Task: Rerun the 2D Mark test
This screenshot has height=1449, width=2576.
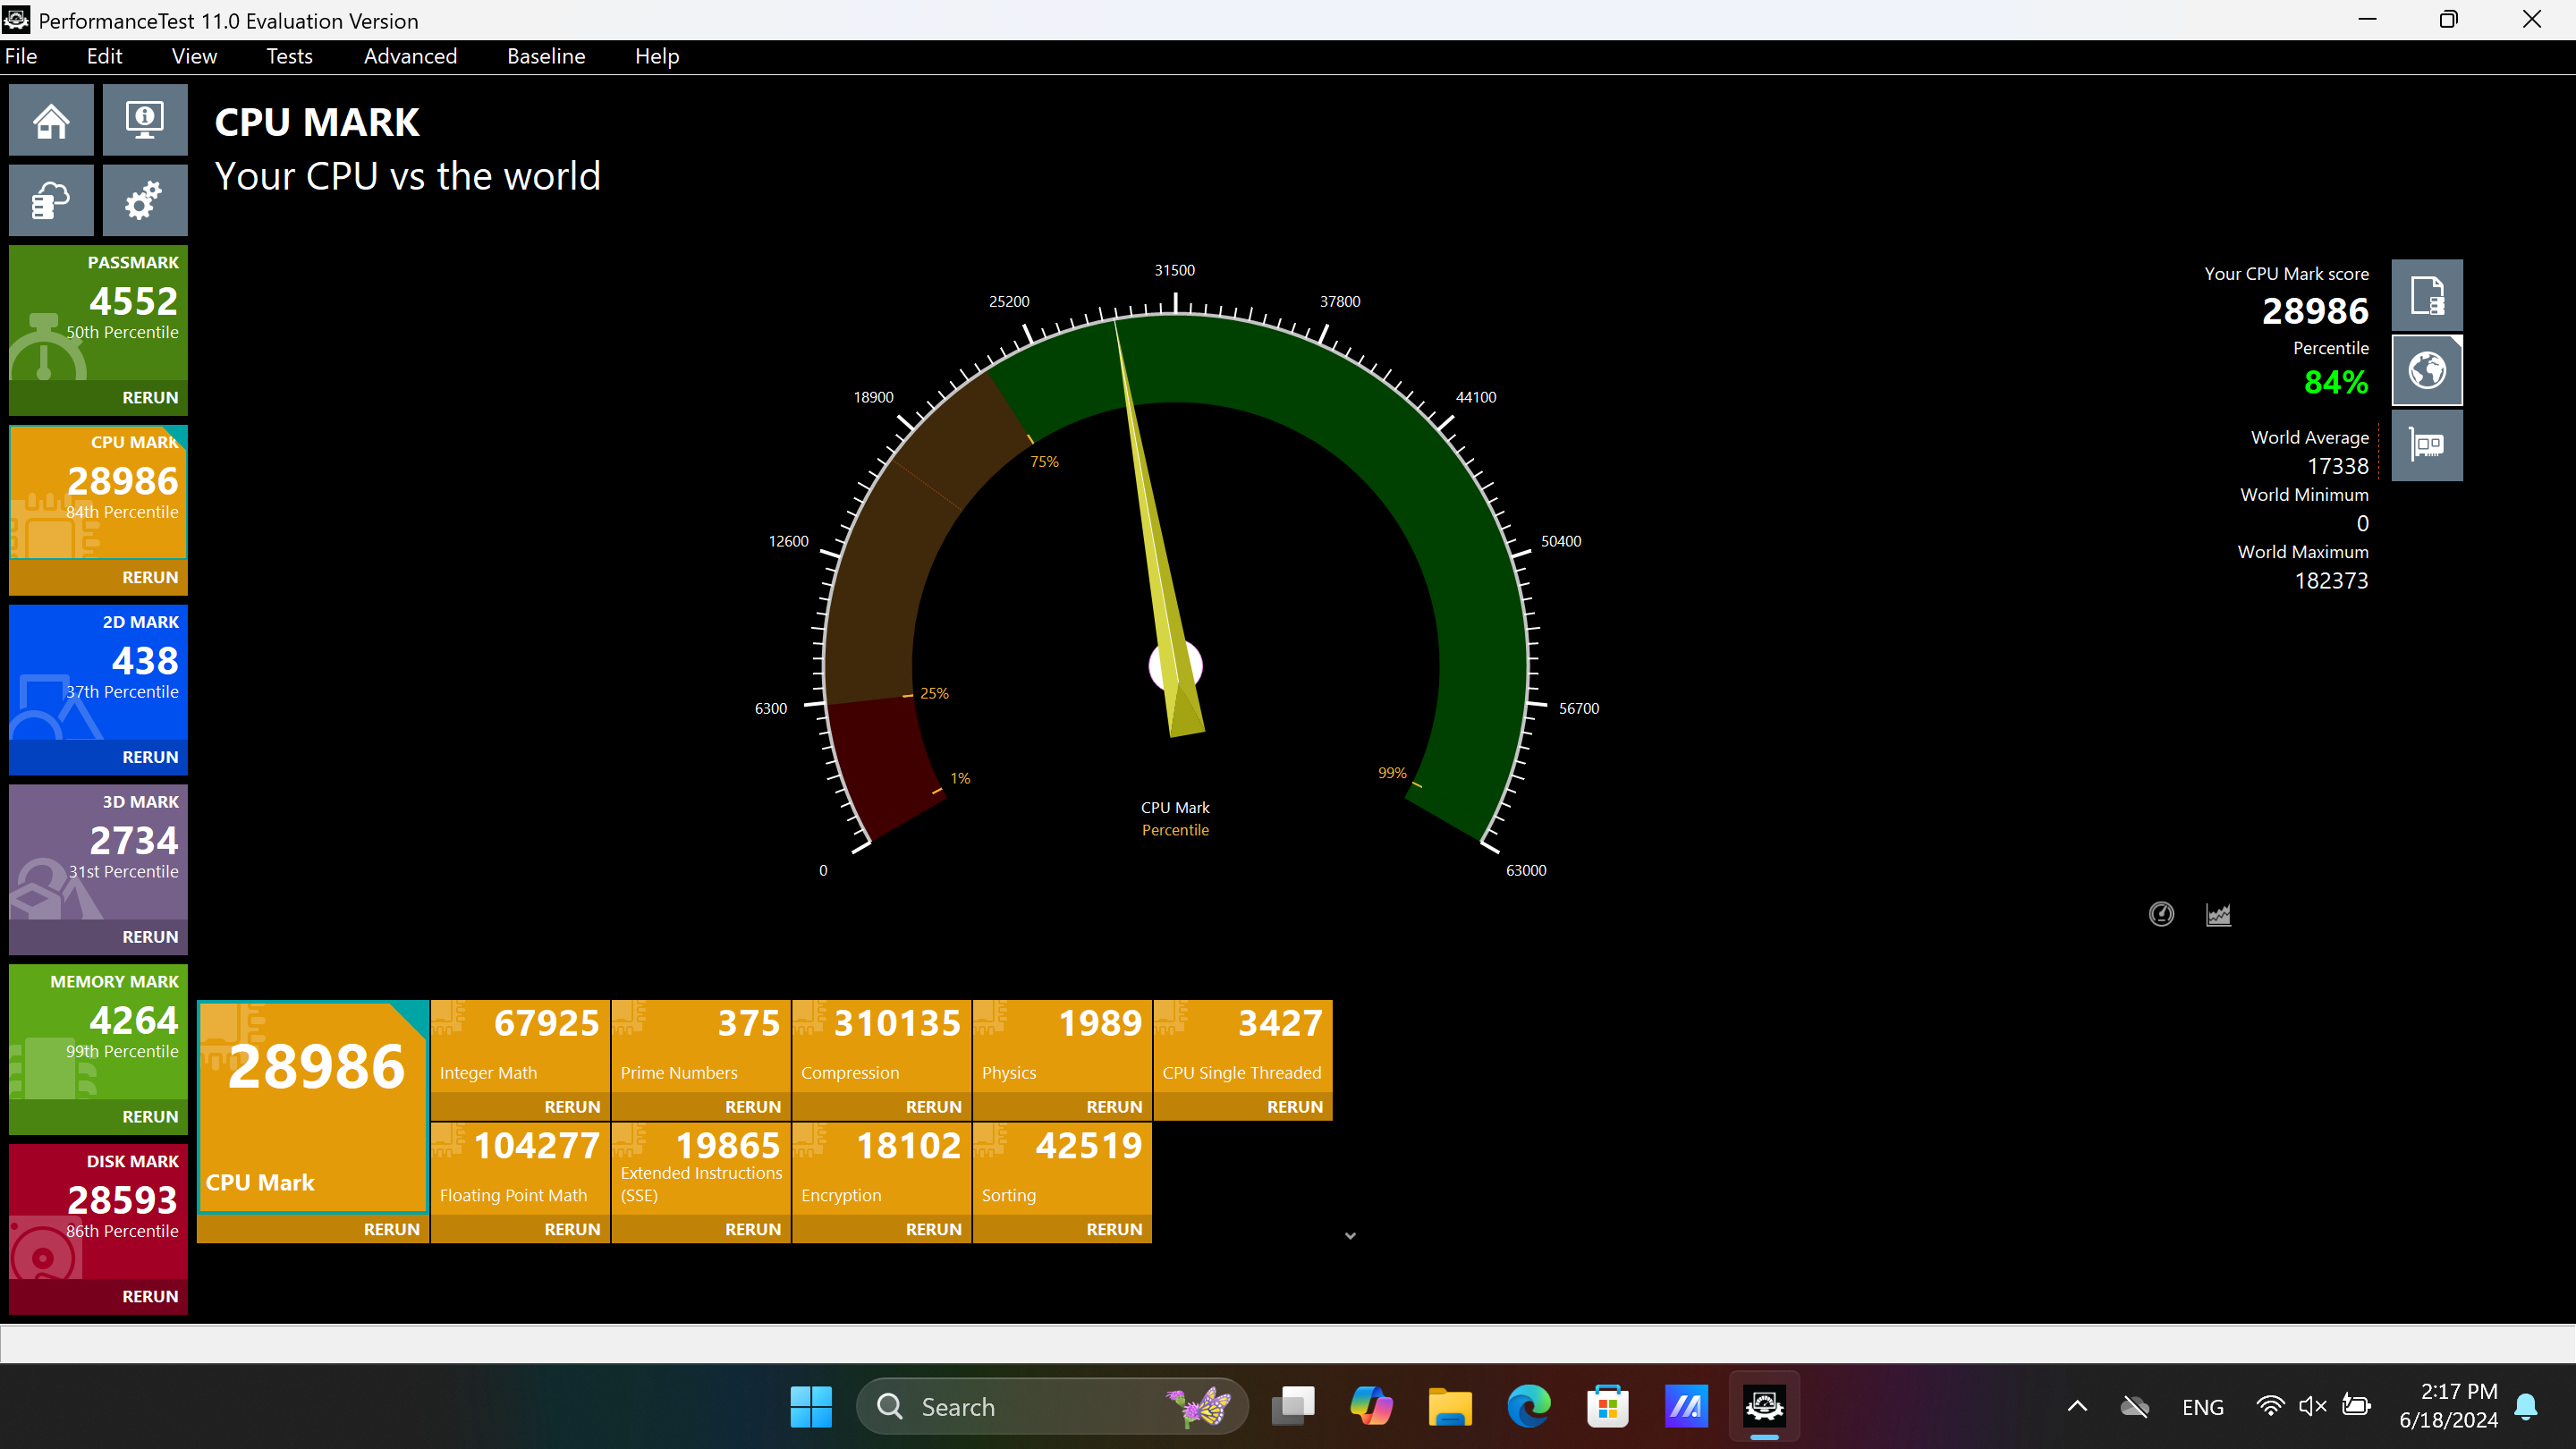Action: [150, 758]
